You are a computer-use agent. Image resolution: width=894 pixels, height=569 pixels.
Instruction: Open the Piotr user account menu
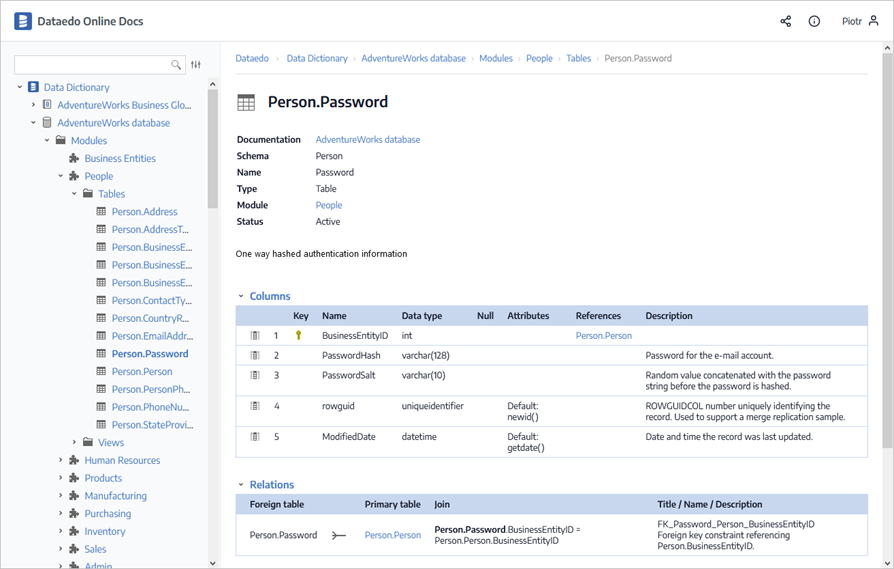(x=860, y=21)
